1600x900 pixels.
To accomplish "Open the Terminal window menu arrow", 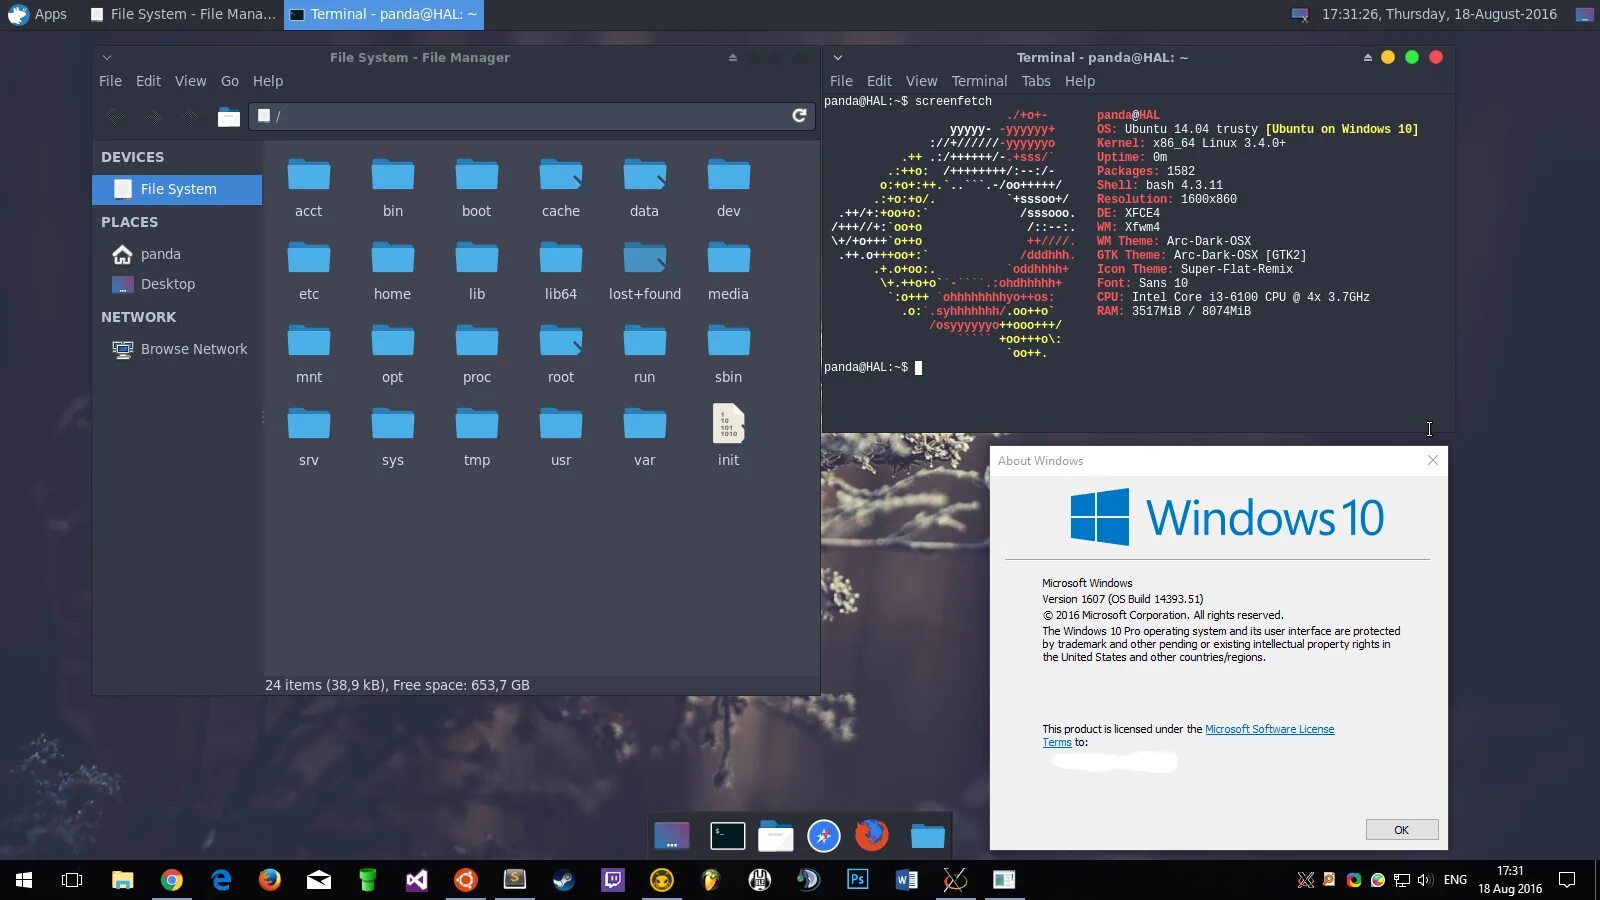I will (x=838, y=57).
